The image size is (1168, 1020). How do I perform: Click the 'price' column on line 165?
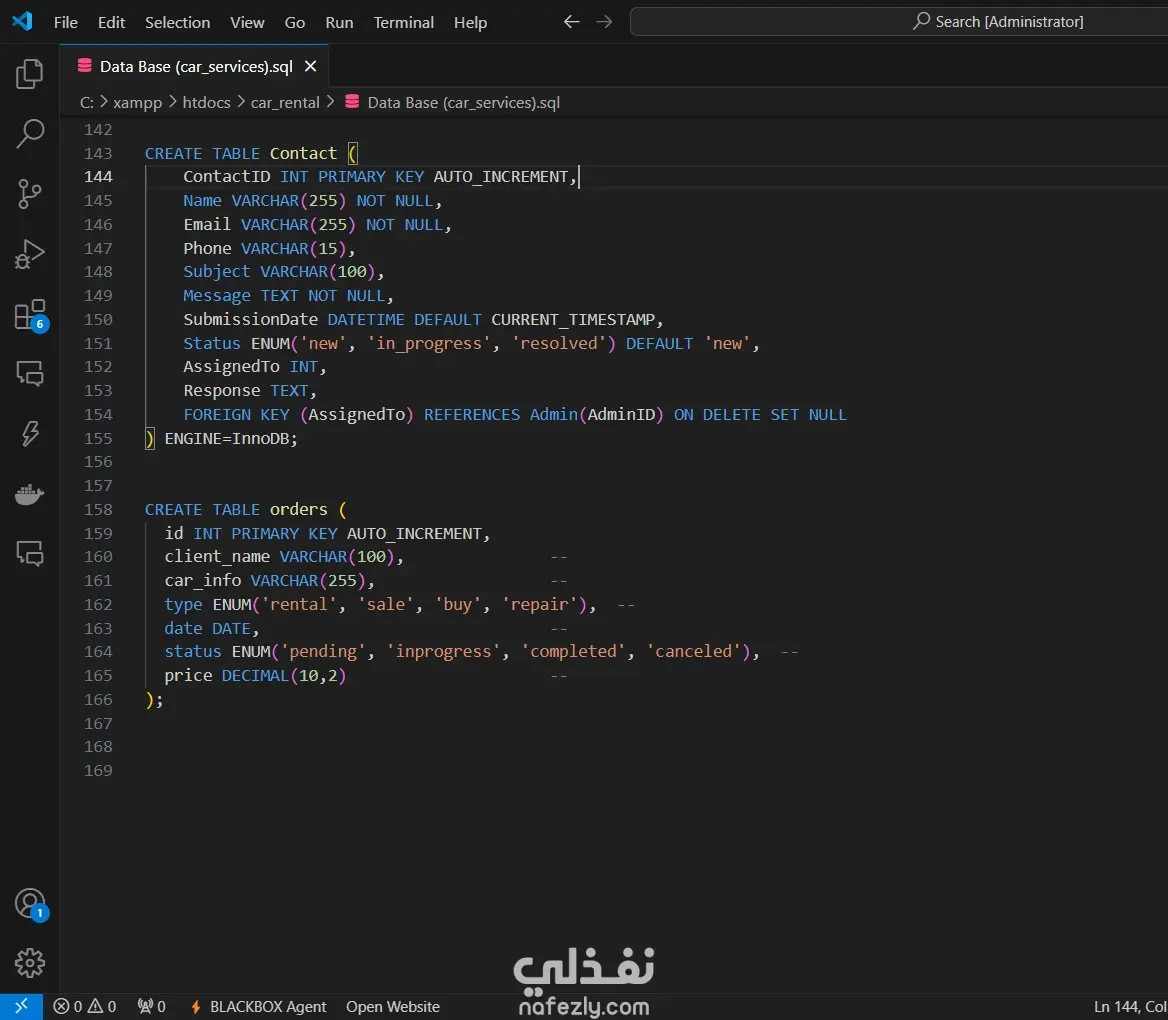tap(188, 675)
